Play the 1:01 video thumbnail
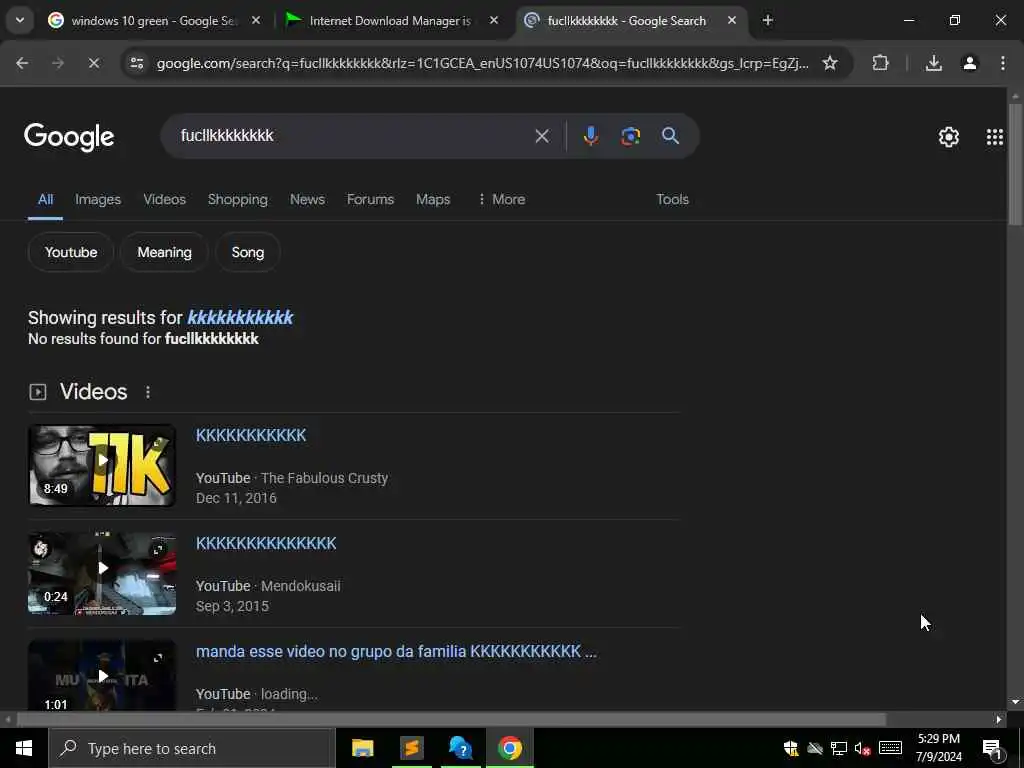Screen dimensions: 1024x768 click(102, 675)
